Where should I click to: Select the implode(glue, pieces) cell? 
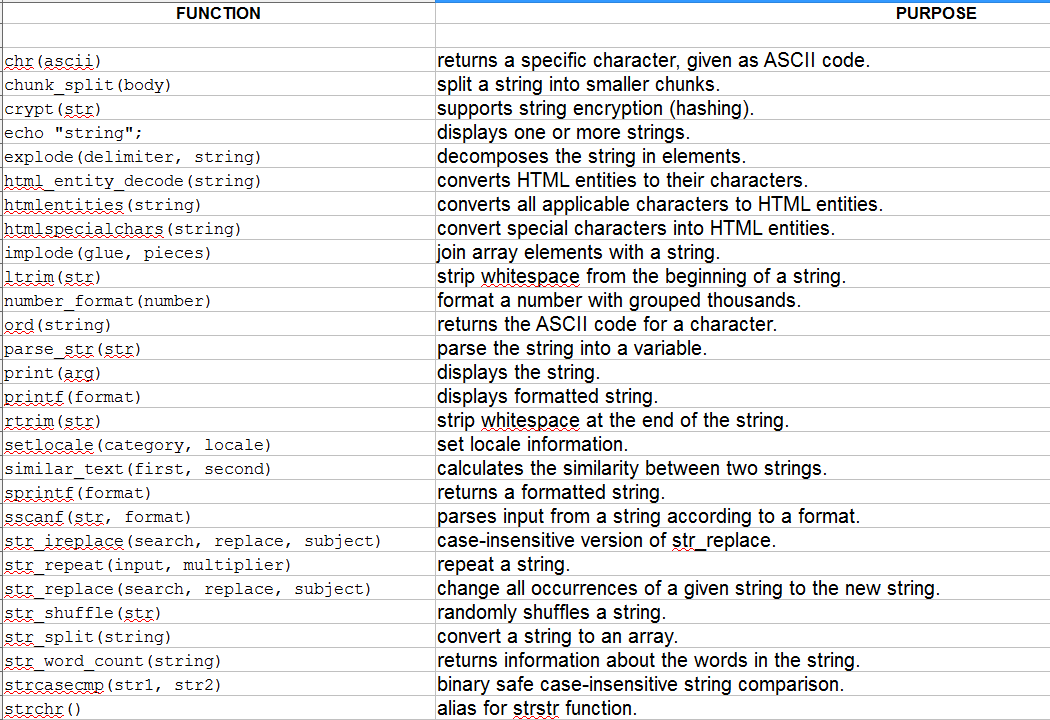point(108,253)
